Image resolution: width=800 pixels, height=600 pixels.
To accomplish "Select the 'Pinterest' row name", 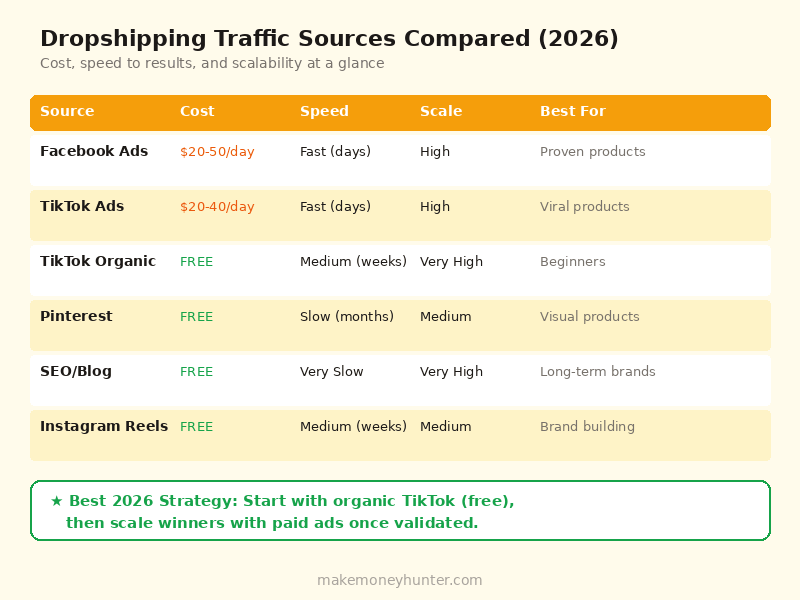I will (x=76, y=316).
